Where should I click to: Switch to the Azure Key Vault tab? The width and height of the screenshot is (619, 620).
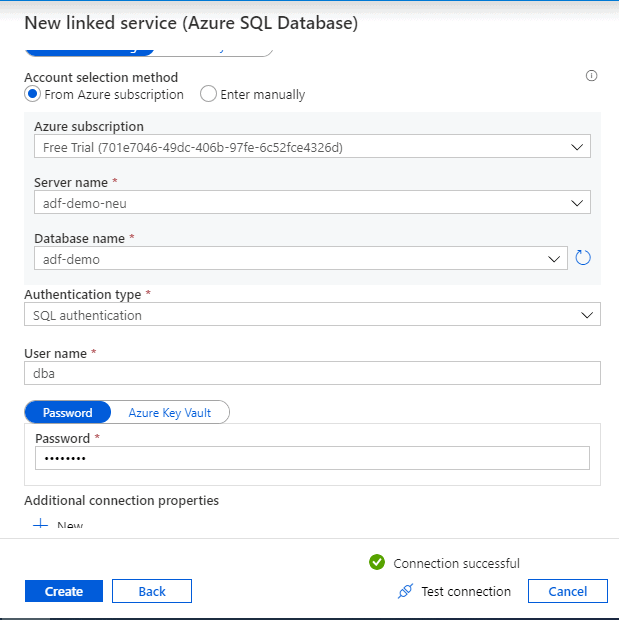169,412
